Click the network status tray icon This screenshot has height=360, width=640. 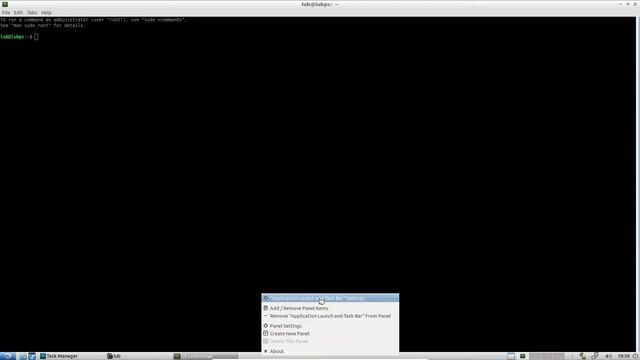coord(583,356)
